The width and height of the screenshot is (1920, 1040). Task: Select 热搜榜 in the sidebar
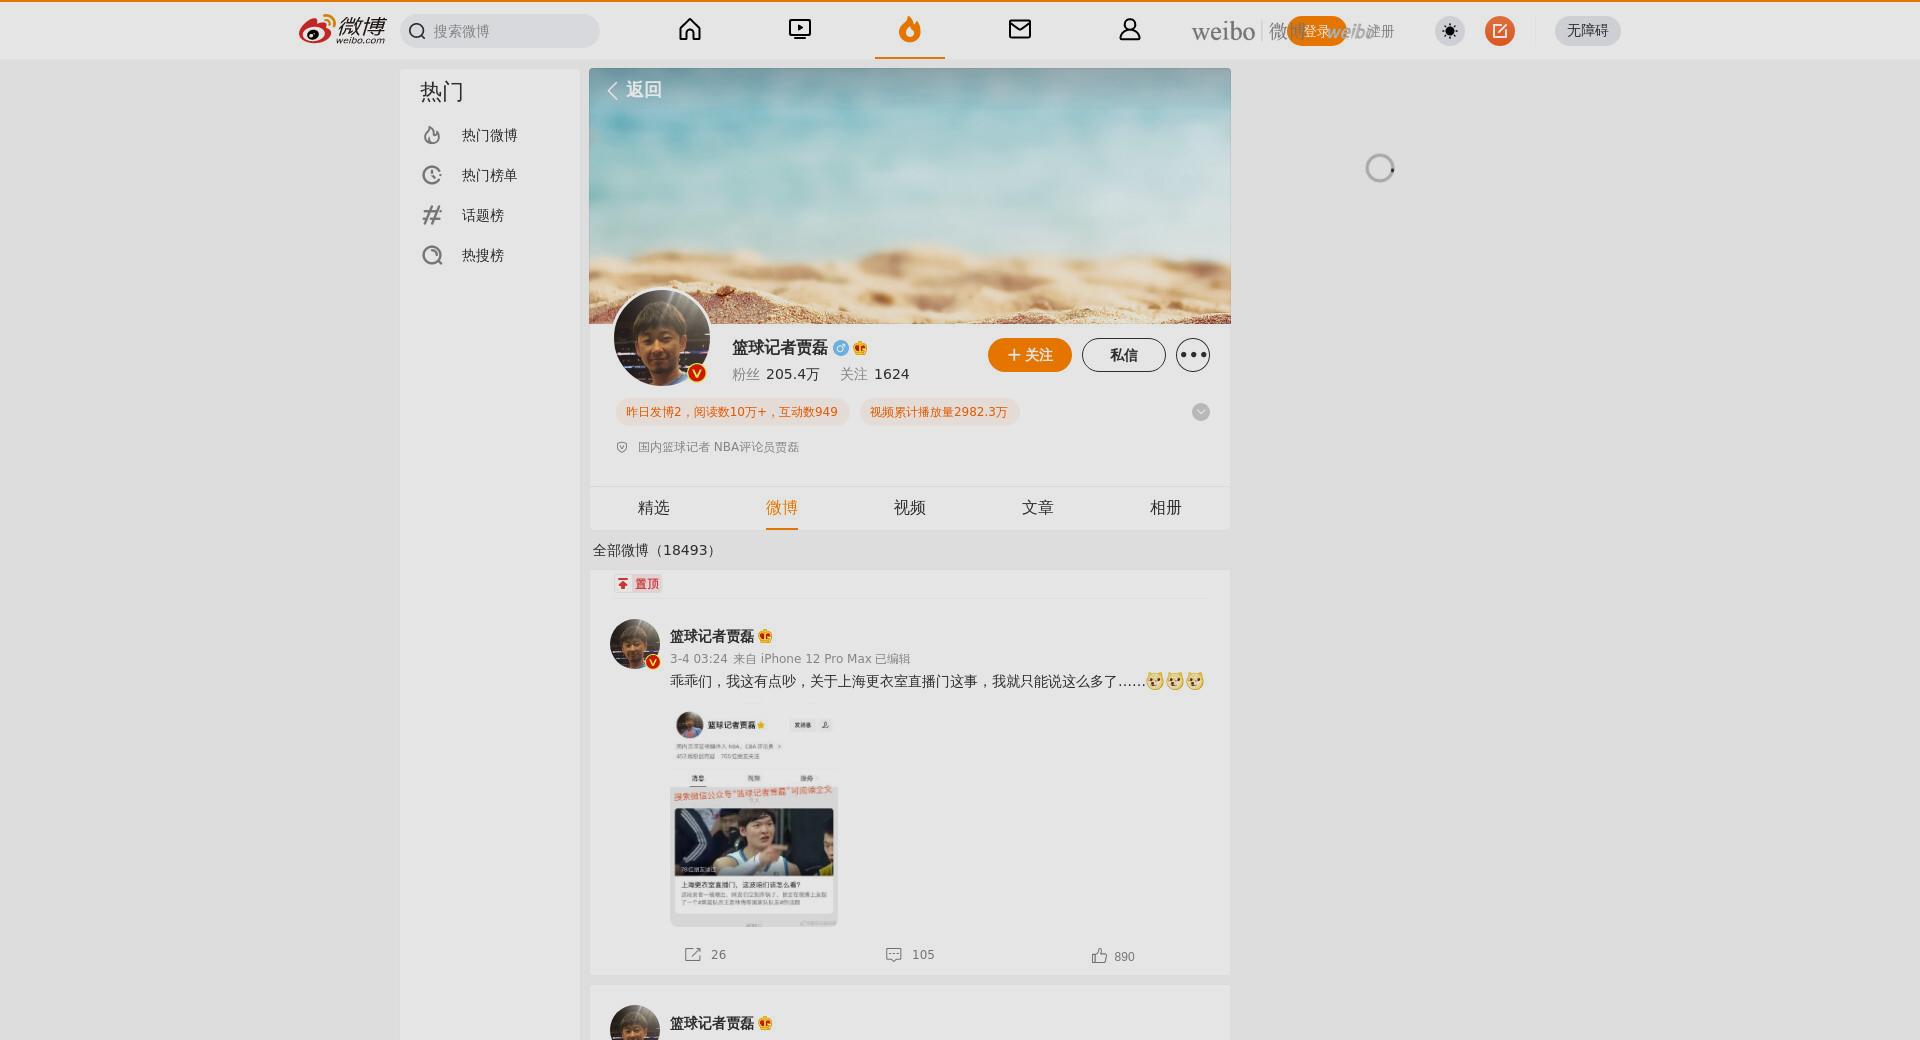click(x=490, y=255)
